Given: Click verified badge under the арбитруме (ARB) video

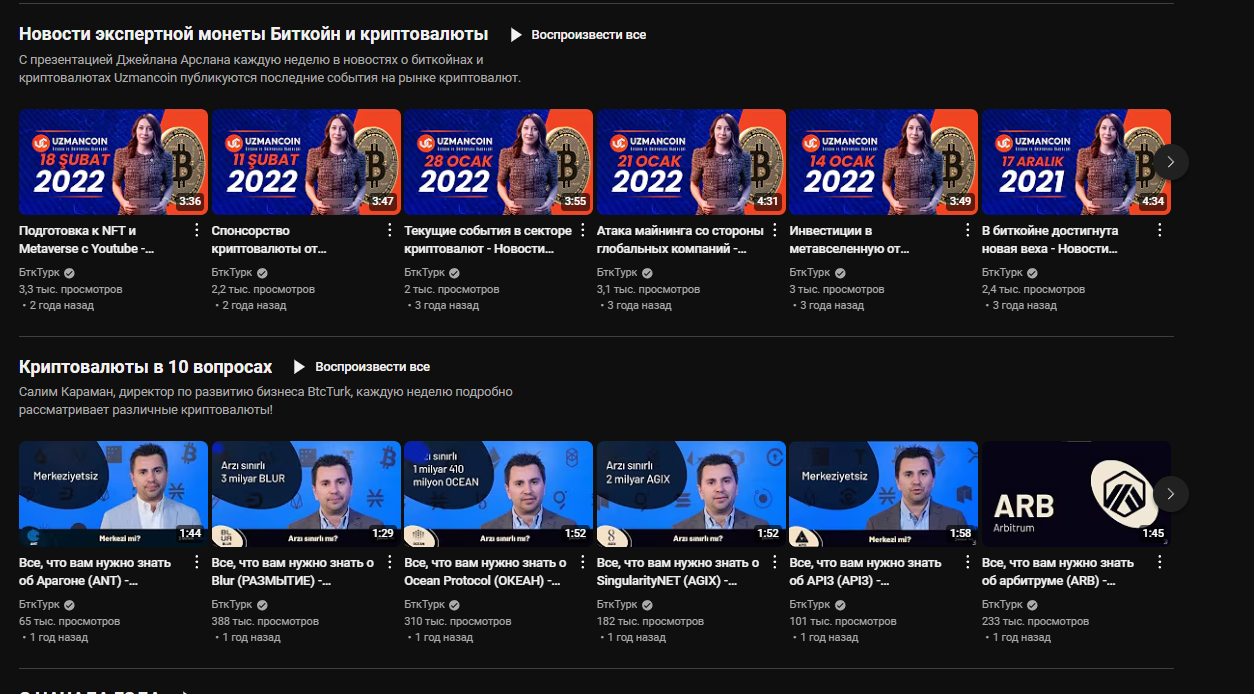Looking at the screenshot, I should click(1033, 605).
